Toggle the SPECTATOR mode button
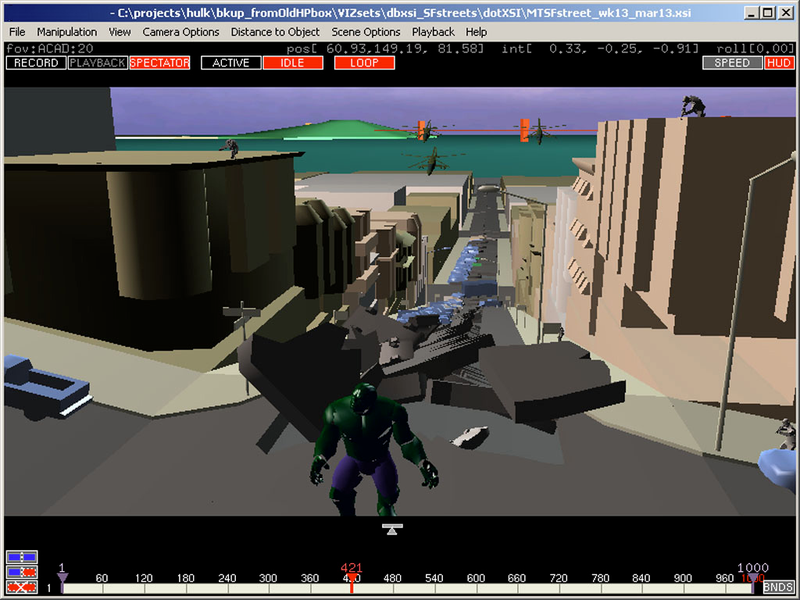The image size is (800, 600). coord(160,63)
